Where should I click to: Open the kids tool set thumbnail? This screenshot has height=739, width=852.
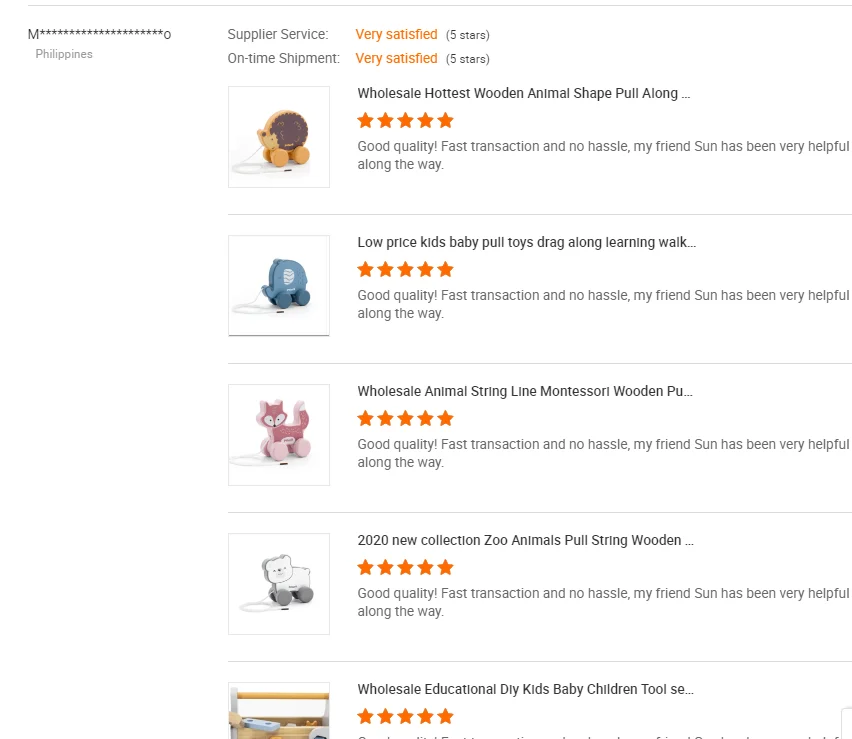tap(279, 712)
